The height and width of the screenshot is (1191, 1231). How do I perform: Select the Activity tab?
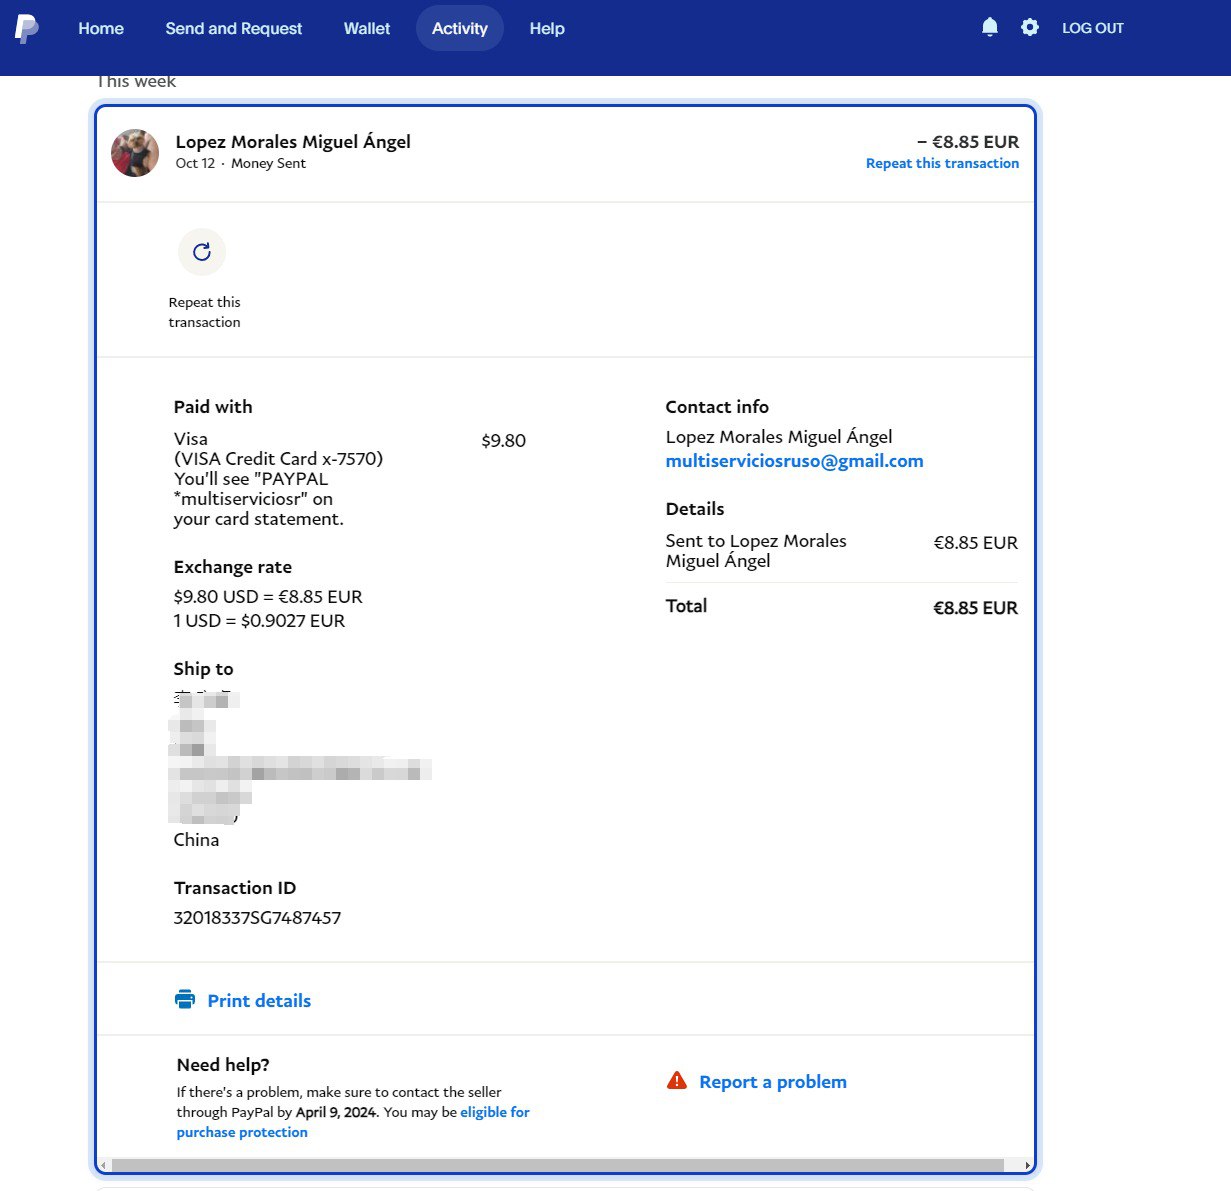pyautogui.click(x=459, y=28)
